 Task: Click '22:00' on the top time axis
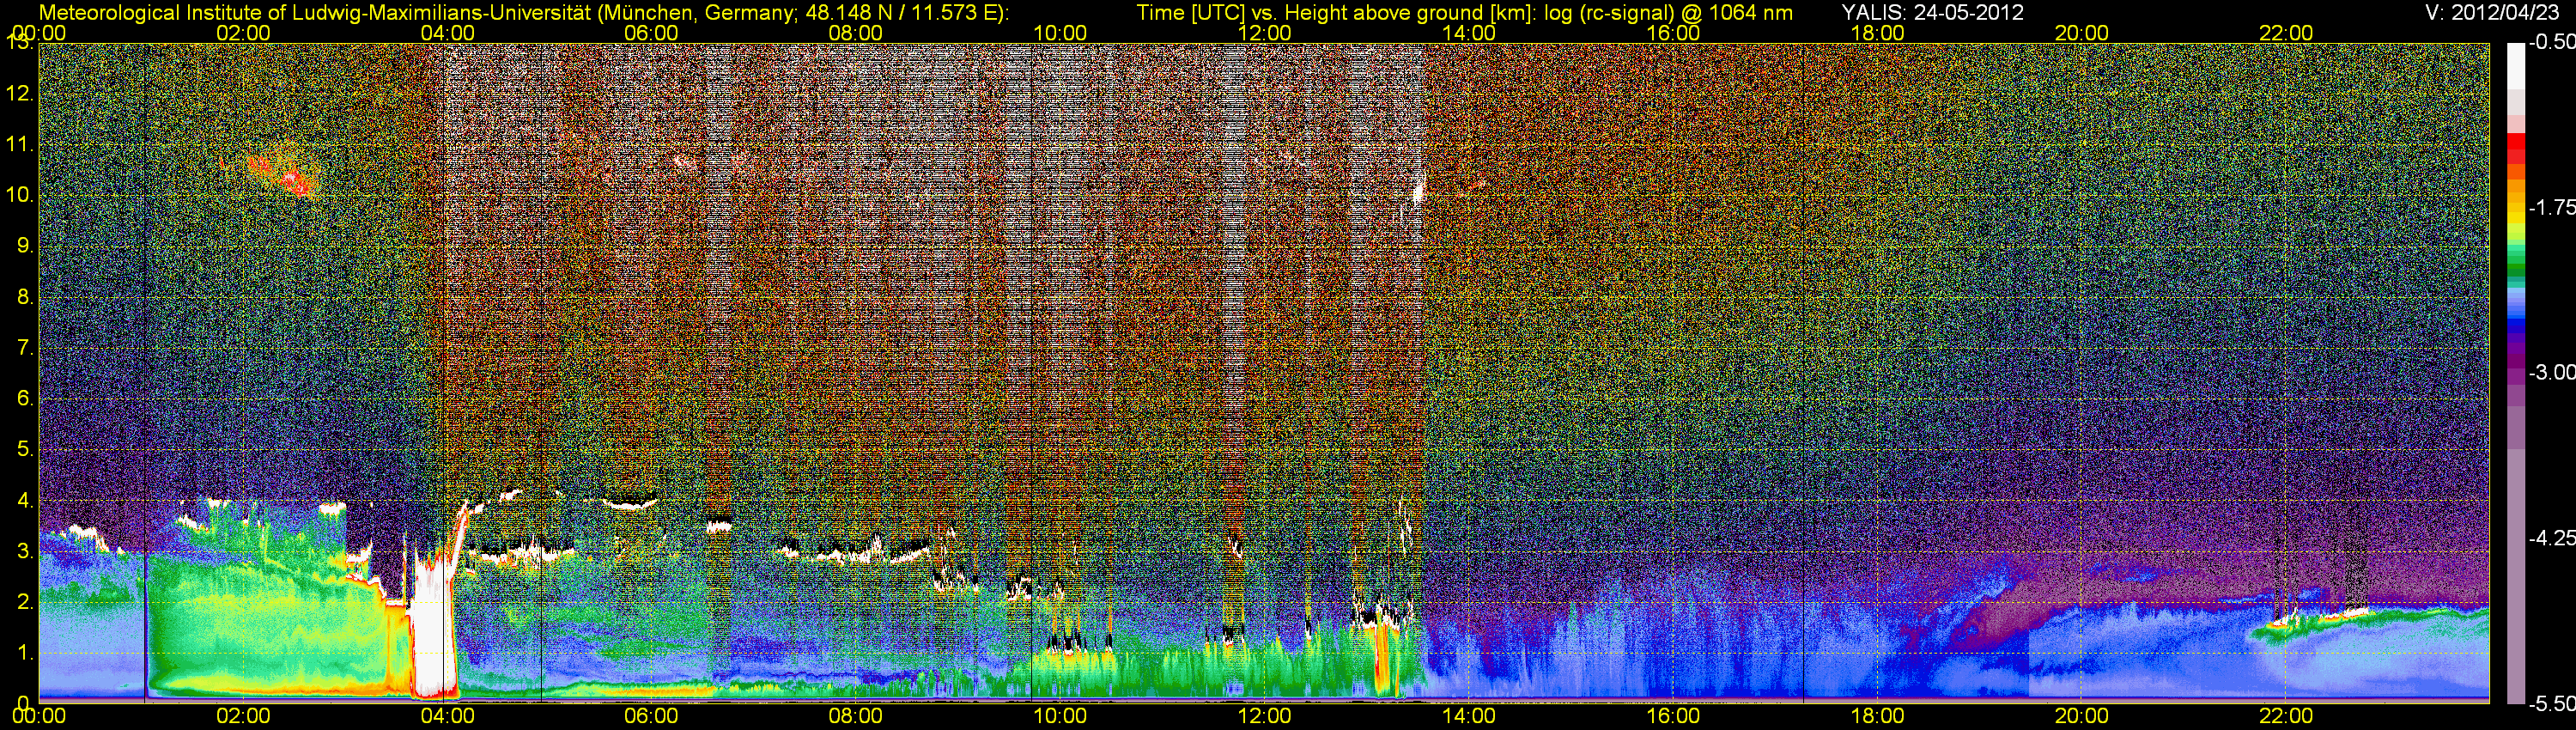click(2286, 33)
